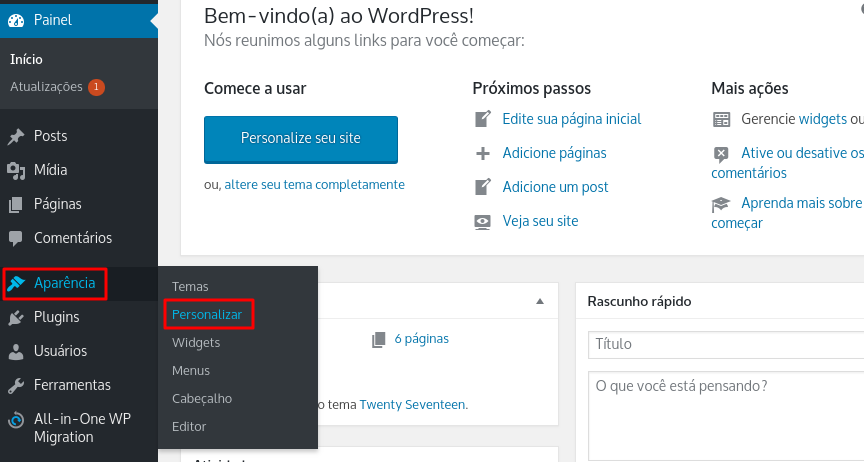The image size is (864, 462).
Task: Click the Personalize seu site button
Action: [301, 139]
